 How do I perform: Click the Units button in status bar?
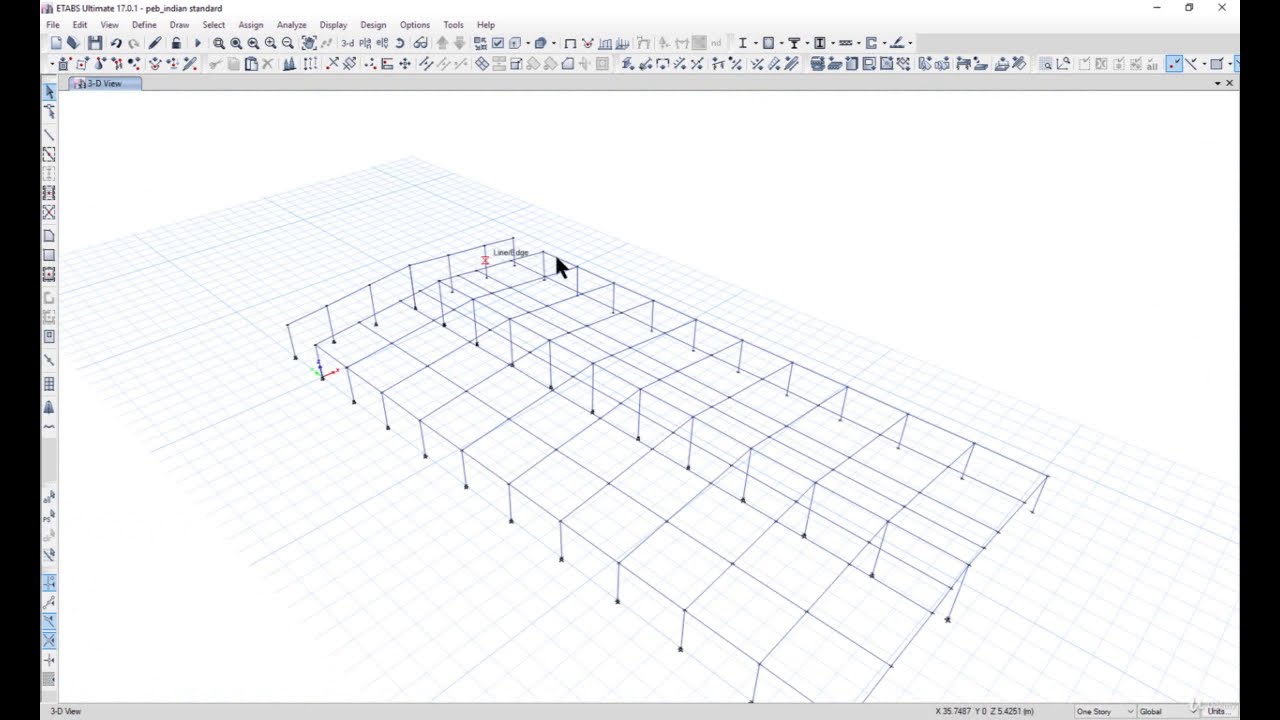coord(1217,711)
